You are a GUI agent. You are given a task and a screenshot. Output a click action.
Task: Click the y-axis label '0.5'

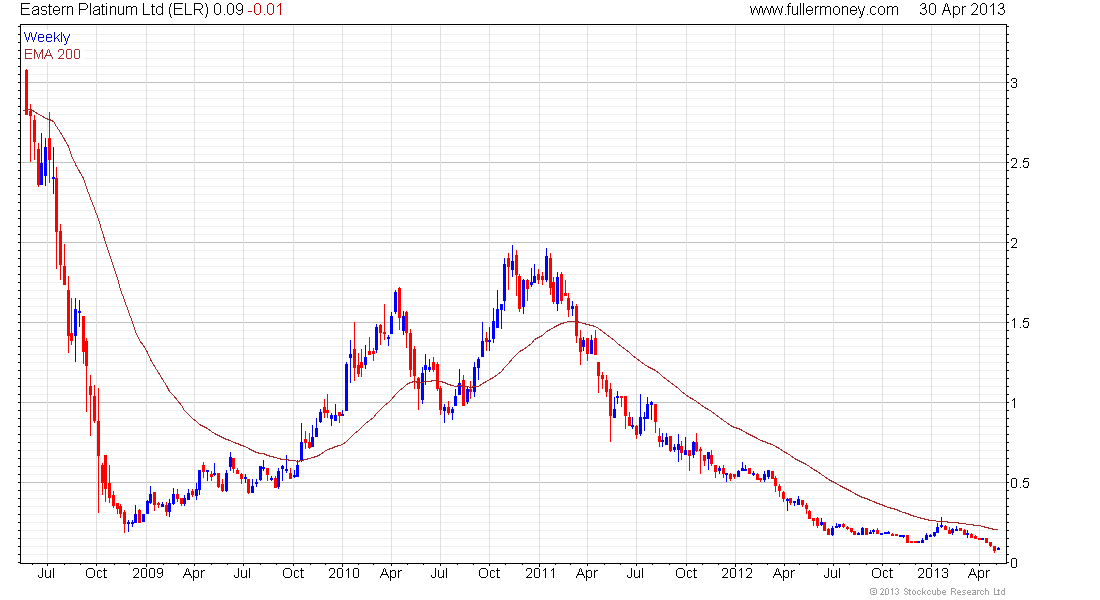click(x=1019, y=483)
